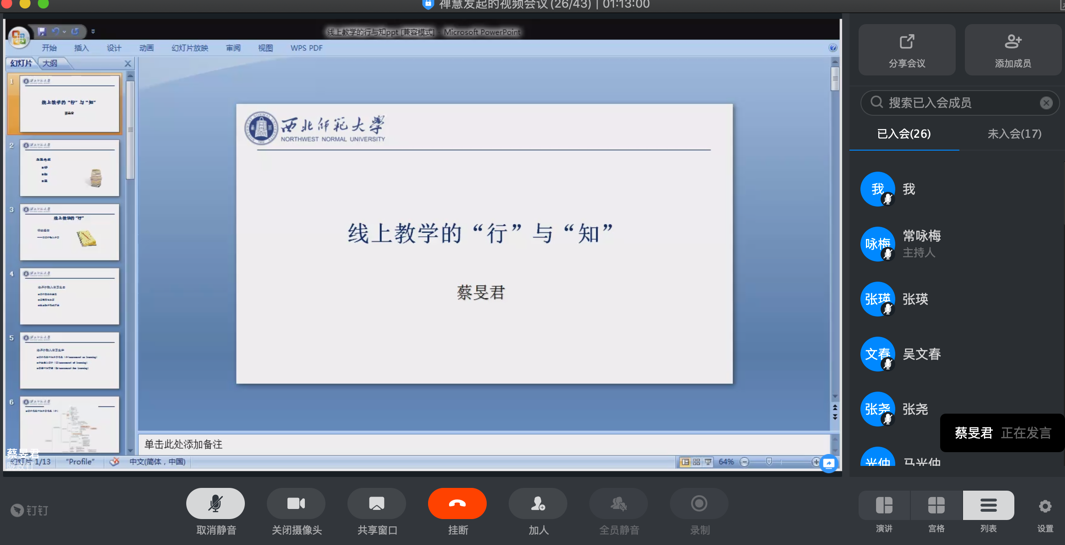This screenshot has height=545, width=1065.
Task: Open the 幻灯片放映 ribbon tab
Action: click(x=190, y=48)
